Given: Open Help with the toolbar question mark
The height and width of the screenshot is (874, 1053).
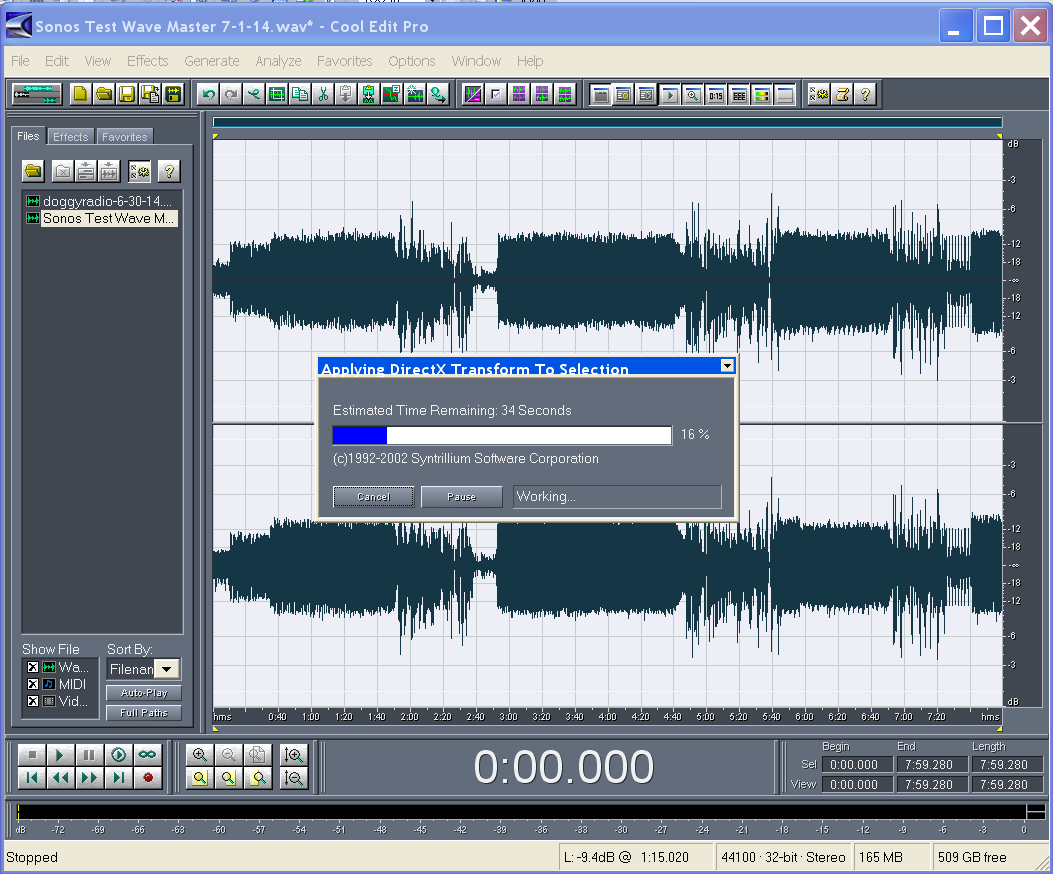Looking at the screenshot, I should 865,95.
